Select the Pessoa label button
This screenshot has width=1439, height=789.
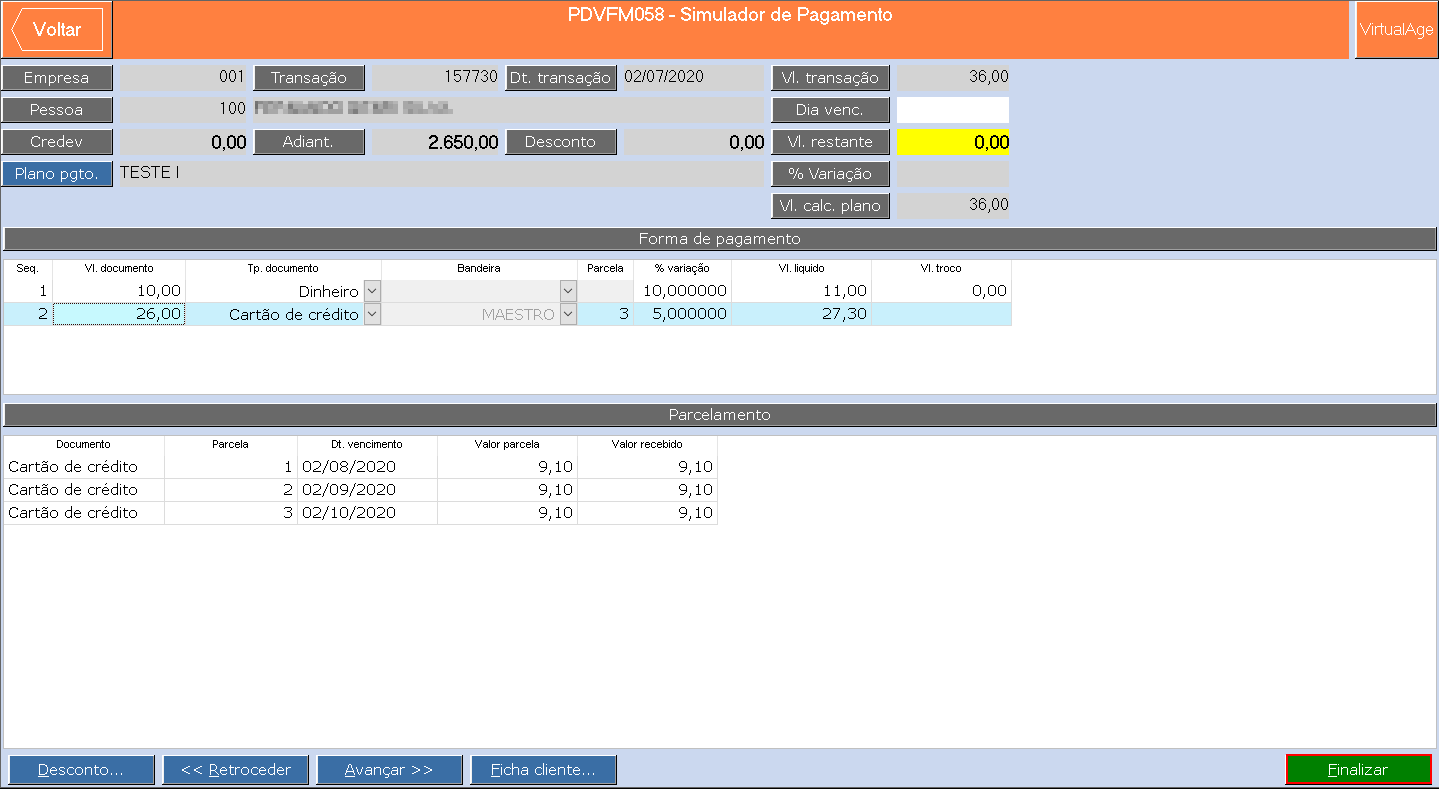point(57,110)
